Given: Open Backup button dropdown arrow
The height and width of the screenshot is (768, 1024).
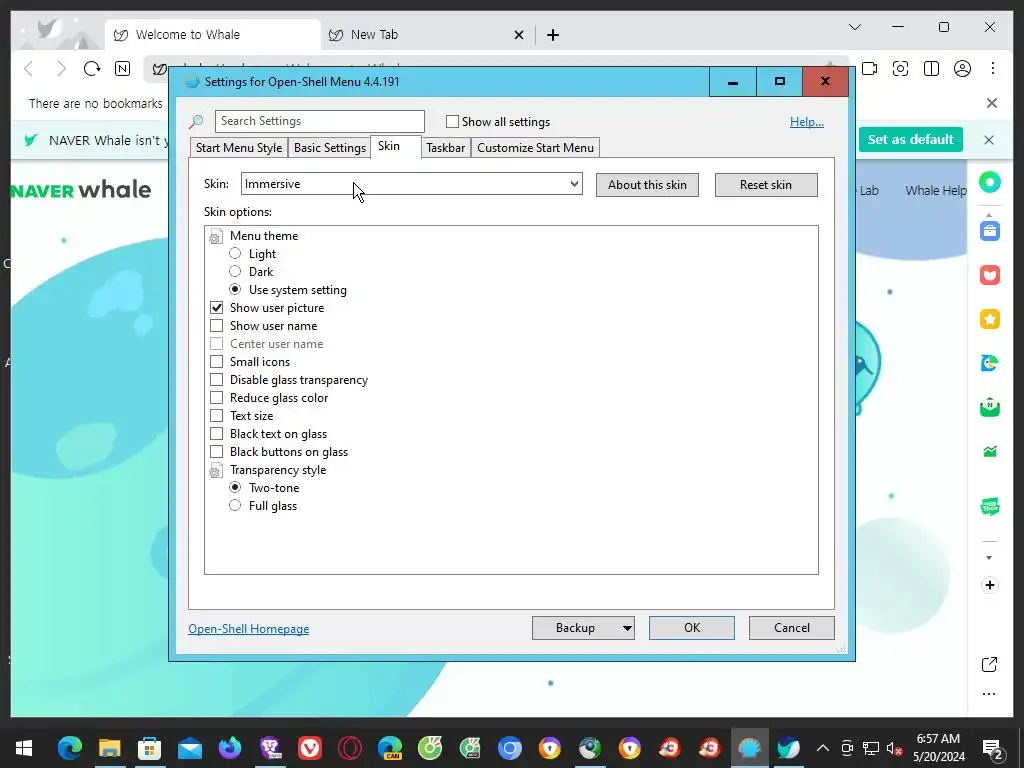Looking at the screenshot, I should click(x=627, y=628).
